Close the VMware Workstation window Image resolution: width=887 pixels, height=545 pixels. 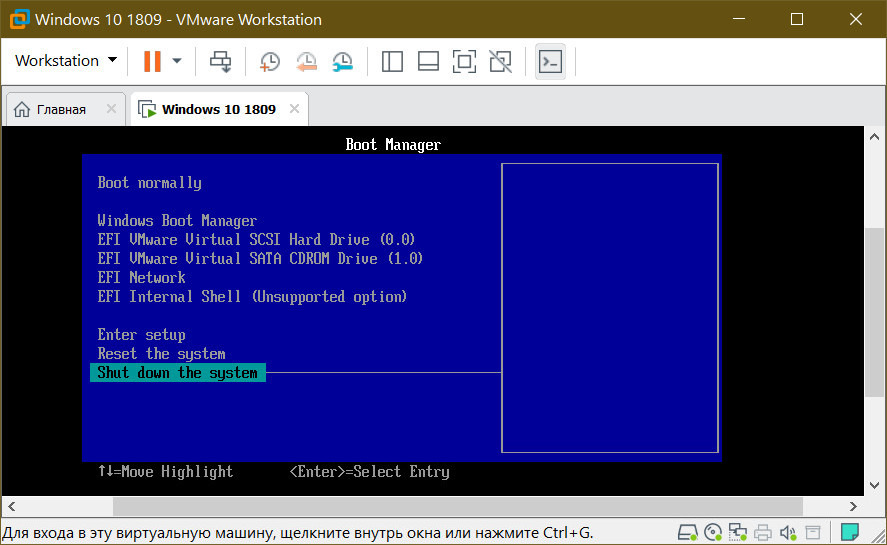coord(856,19)
